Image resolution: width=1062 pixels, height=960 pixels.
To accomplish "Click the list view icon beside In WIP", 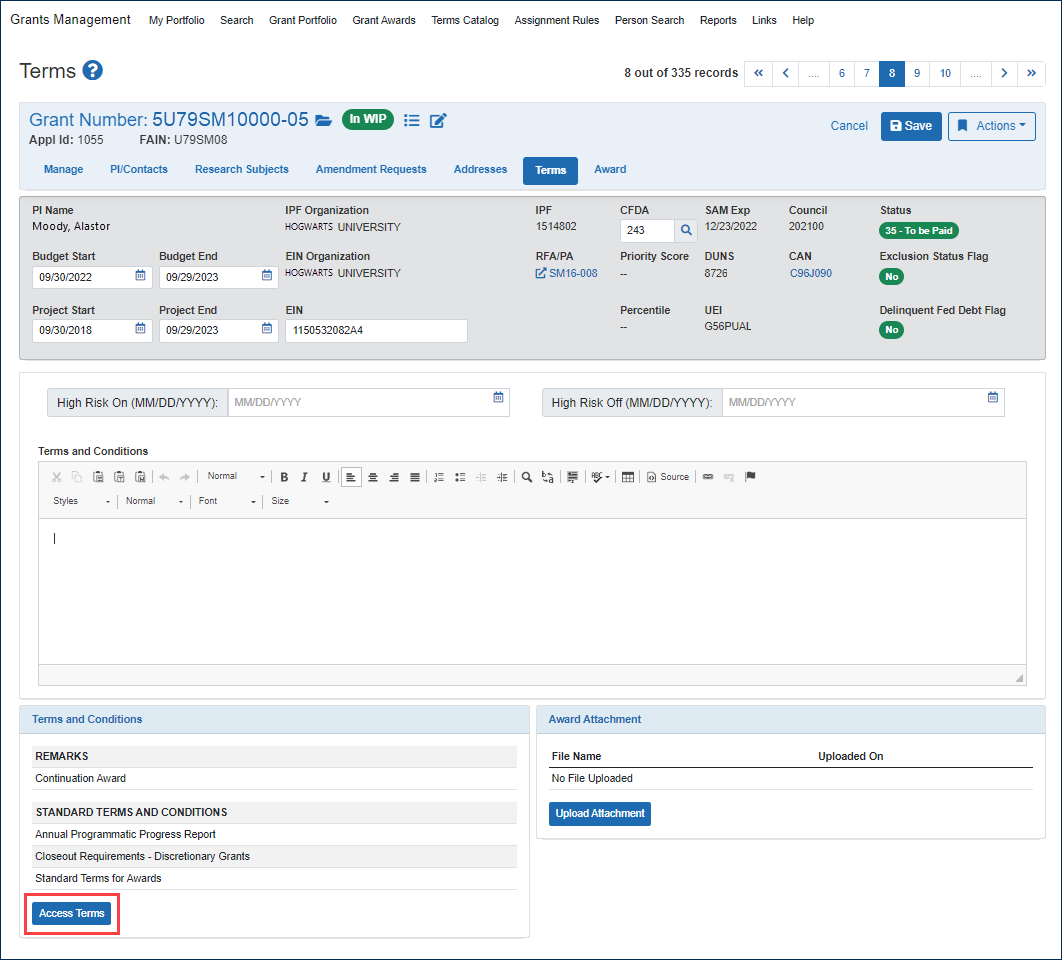I will 411,121.
